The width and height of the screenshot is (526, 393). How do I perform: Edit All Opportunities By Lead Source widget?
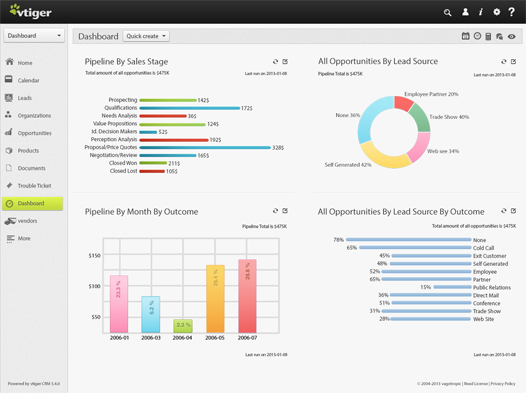tap(514, 61)
